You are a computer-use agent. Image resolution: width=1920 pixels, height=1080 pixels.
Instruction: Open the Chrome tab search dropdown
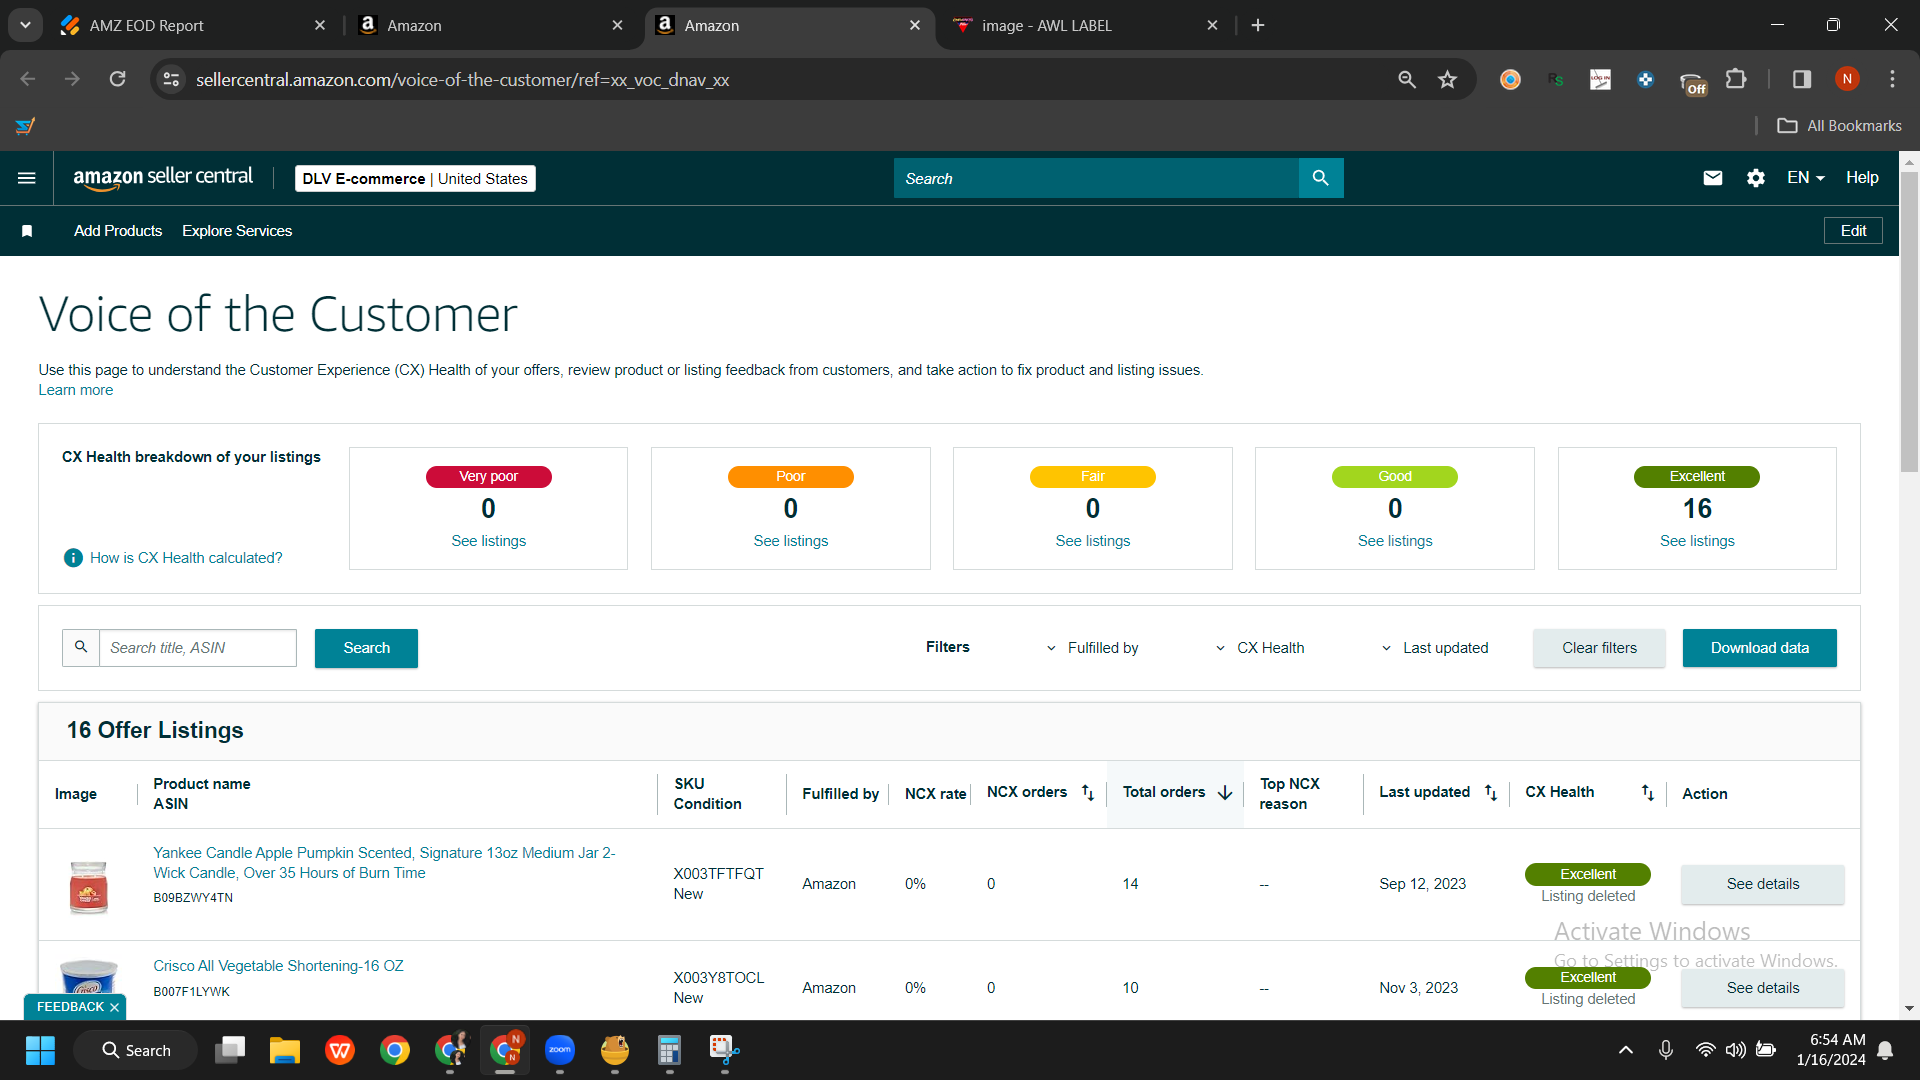click(25, 25)
